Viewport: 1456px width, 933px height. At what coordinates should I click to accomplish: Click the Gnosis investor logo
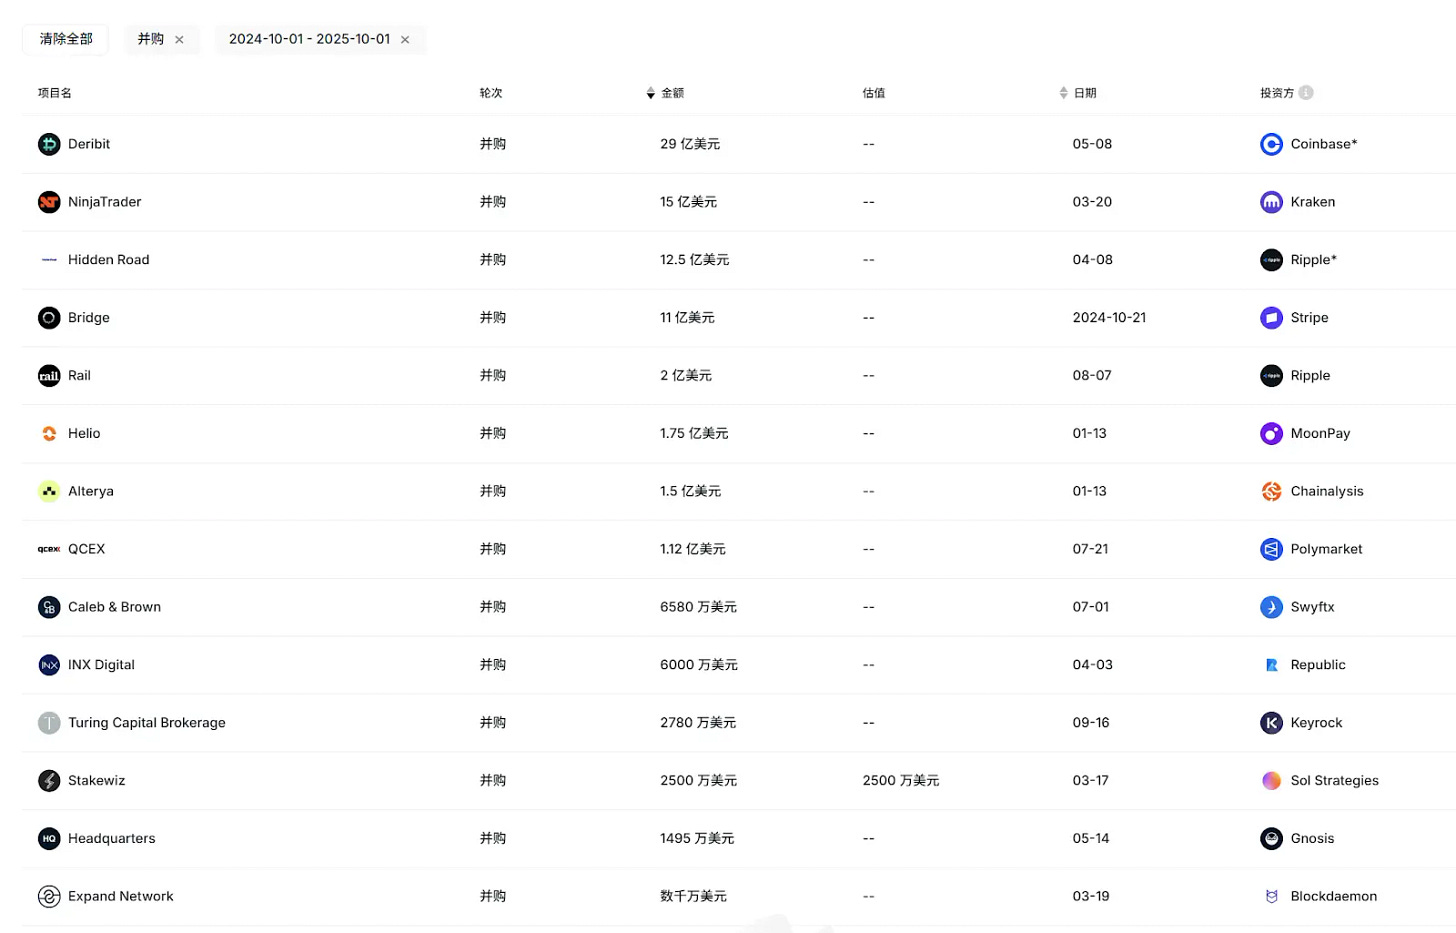click(x=1271, y=839)
